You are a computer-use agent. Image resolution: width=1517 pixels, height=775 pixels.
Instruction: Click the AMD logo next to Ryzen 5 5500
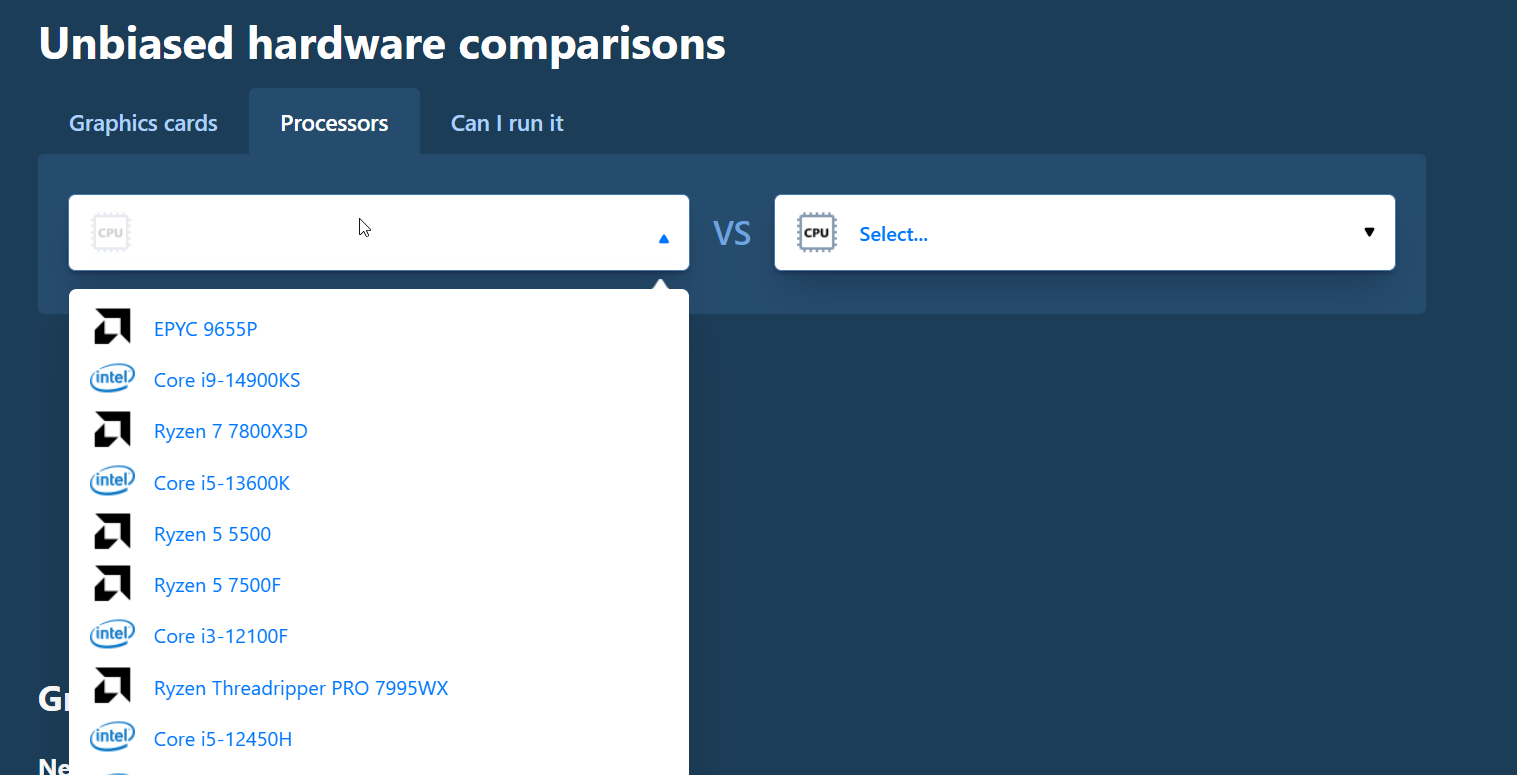pos(111,531)
